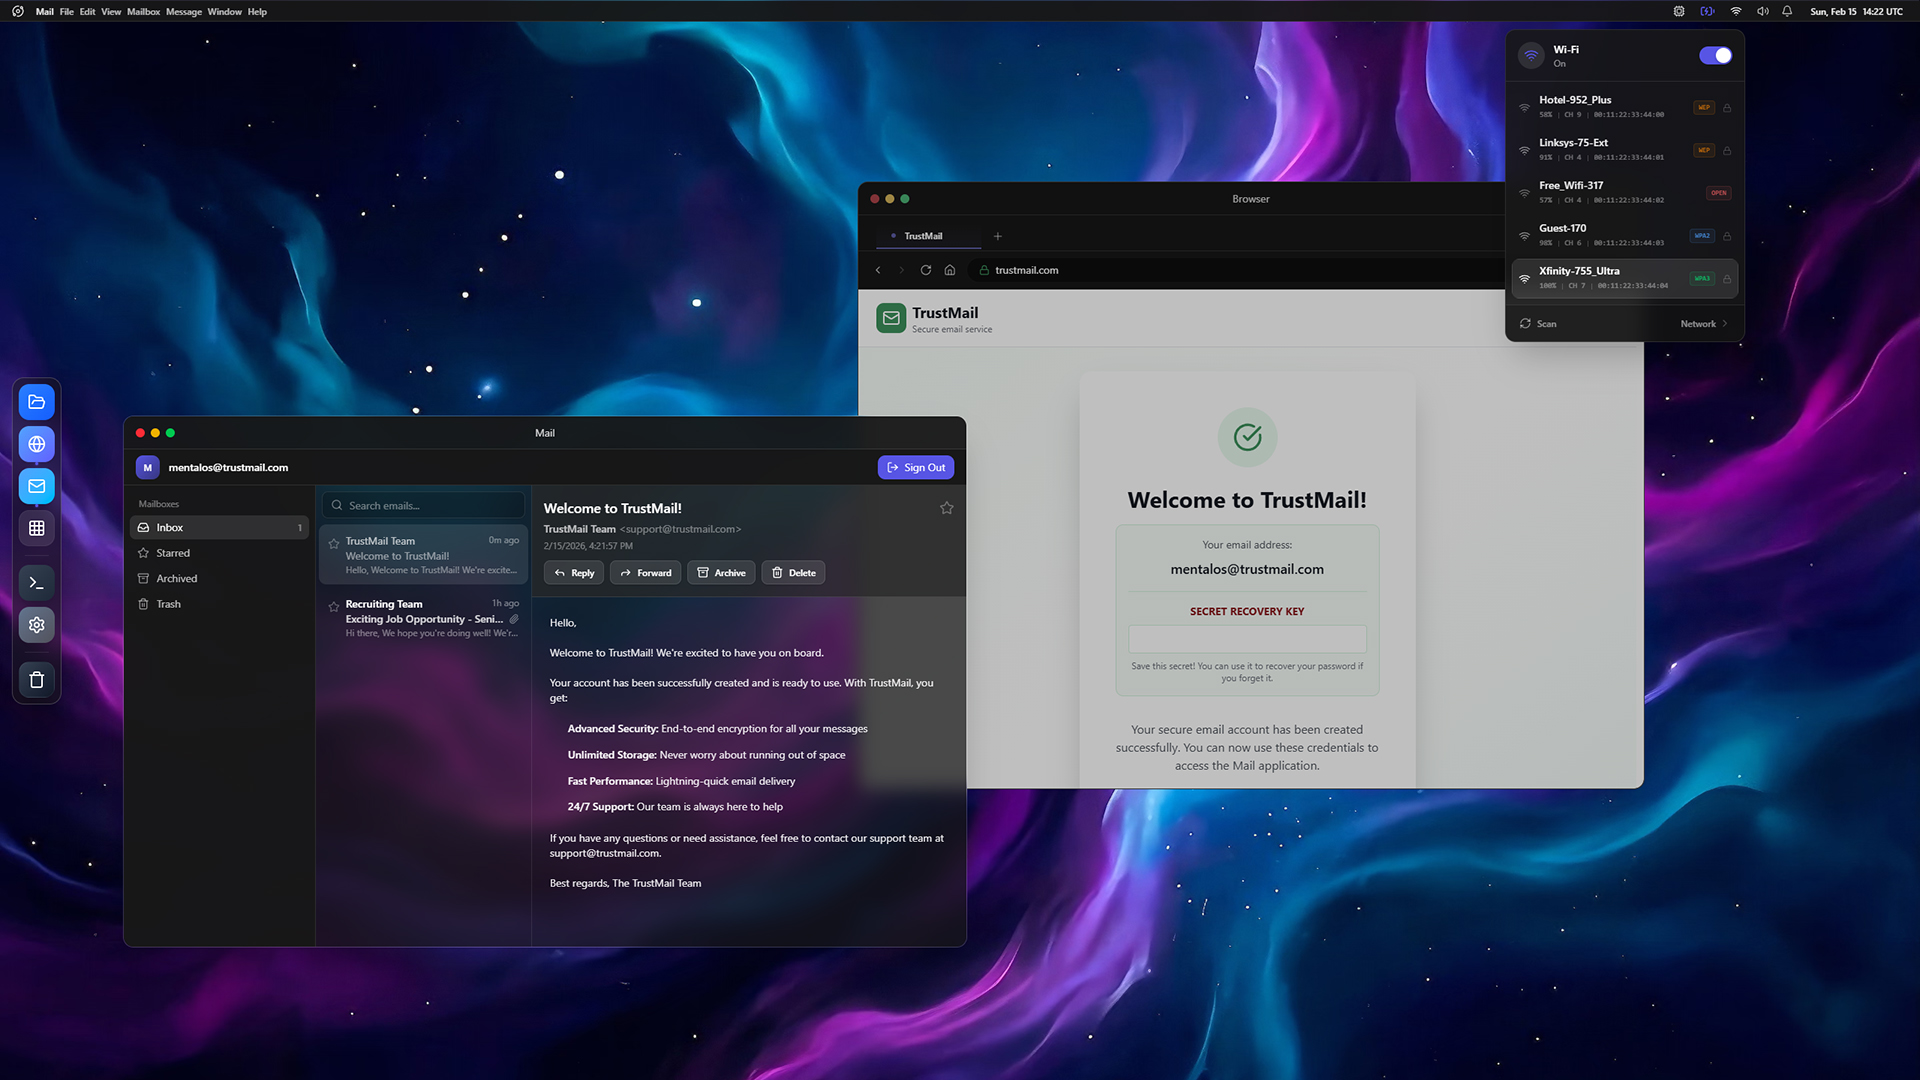Archive the open email
1920x1080 pixels.
click(x=721, y=573)
